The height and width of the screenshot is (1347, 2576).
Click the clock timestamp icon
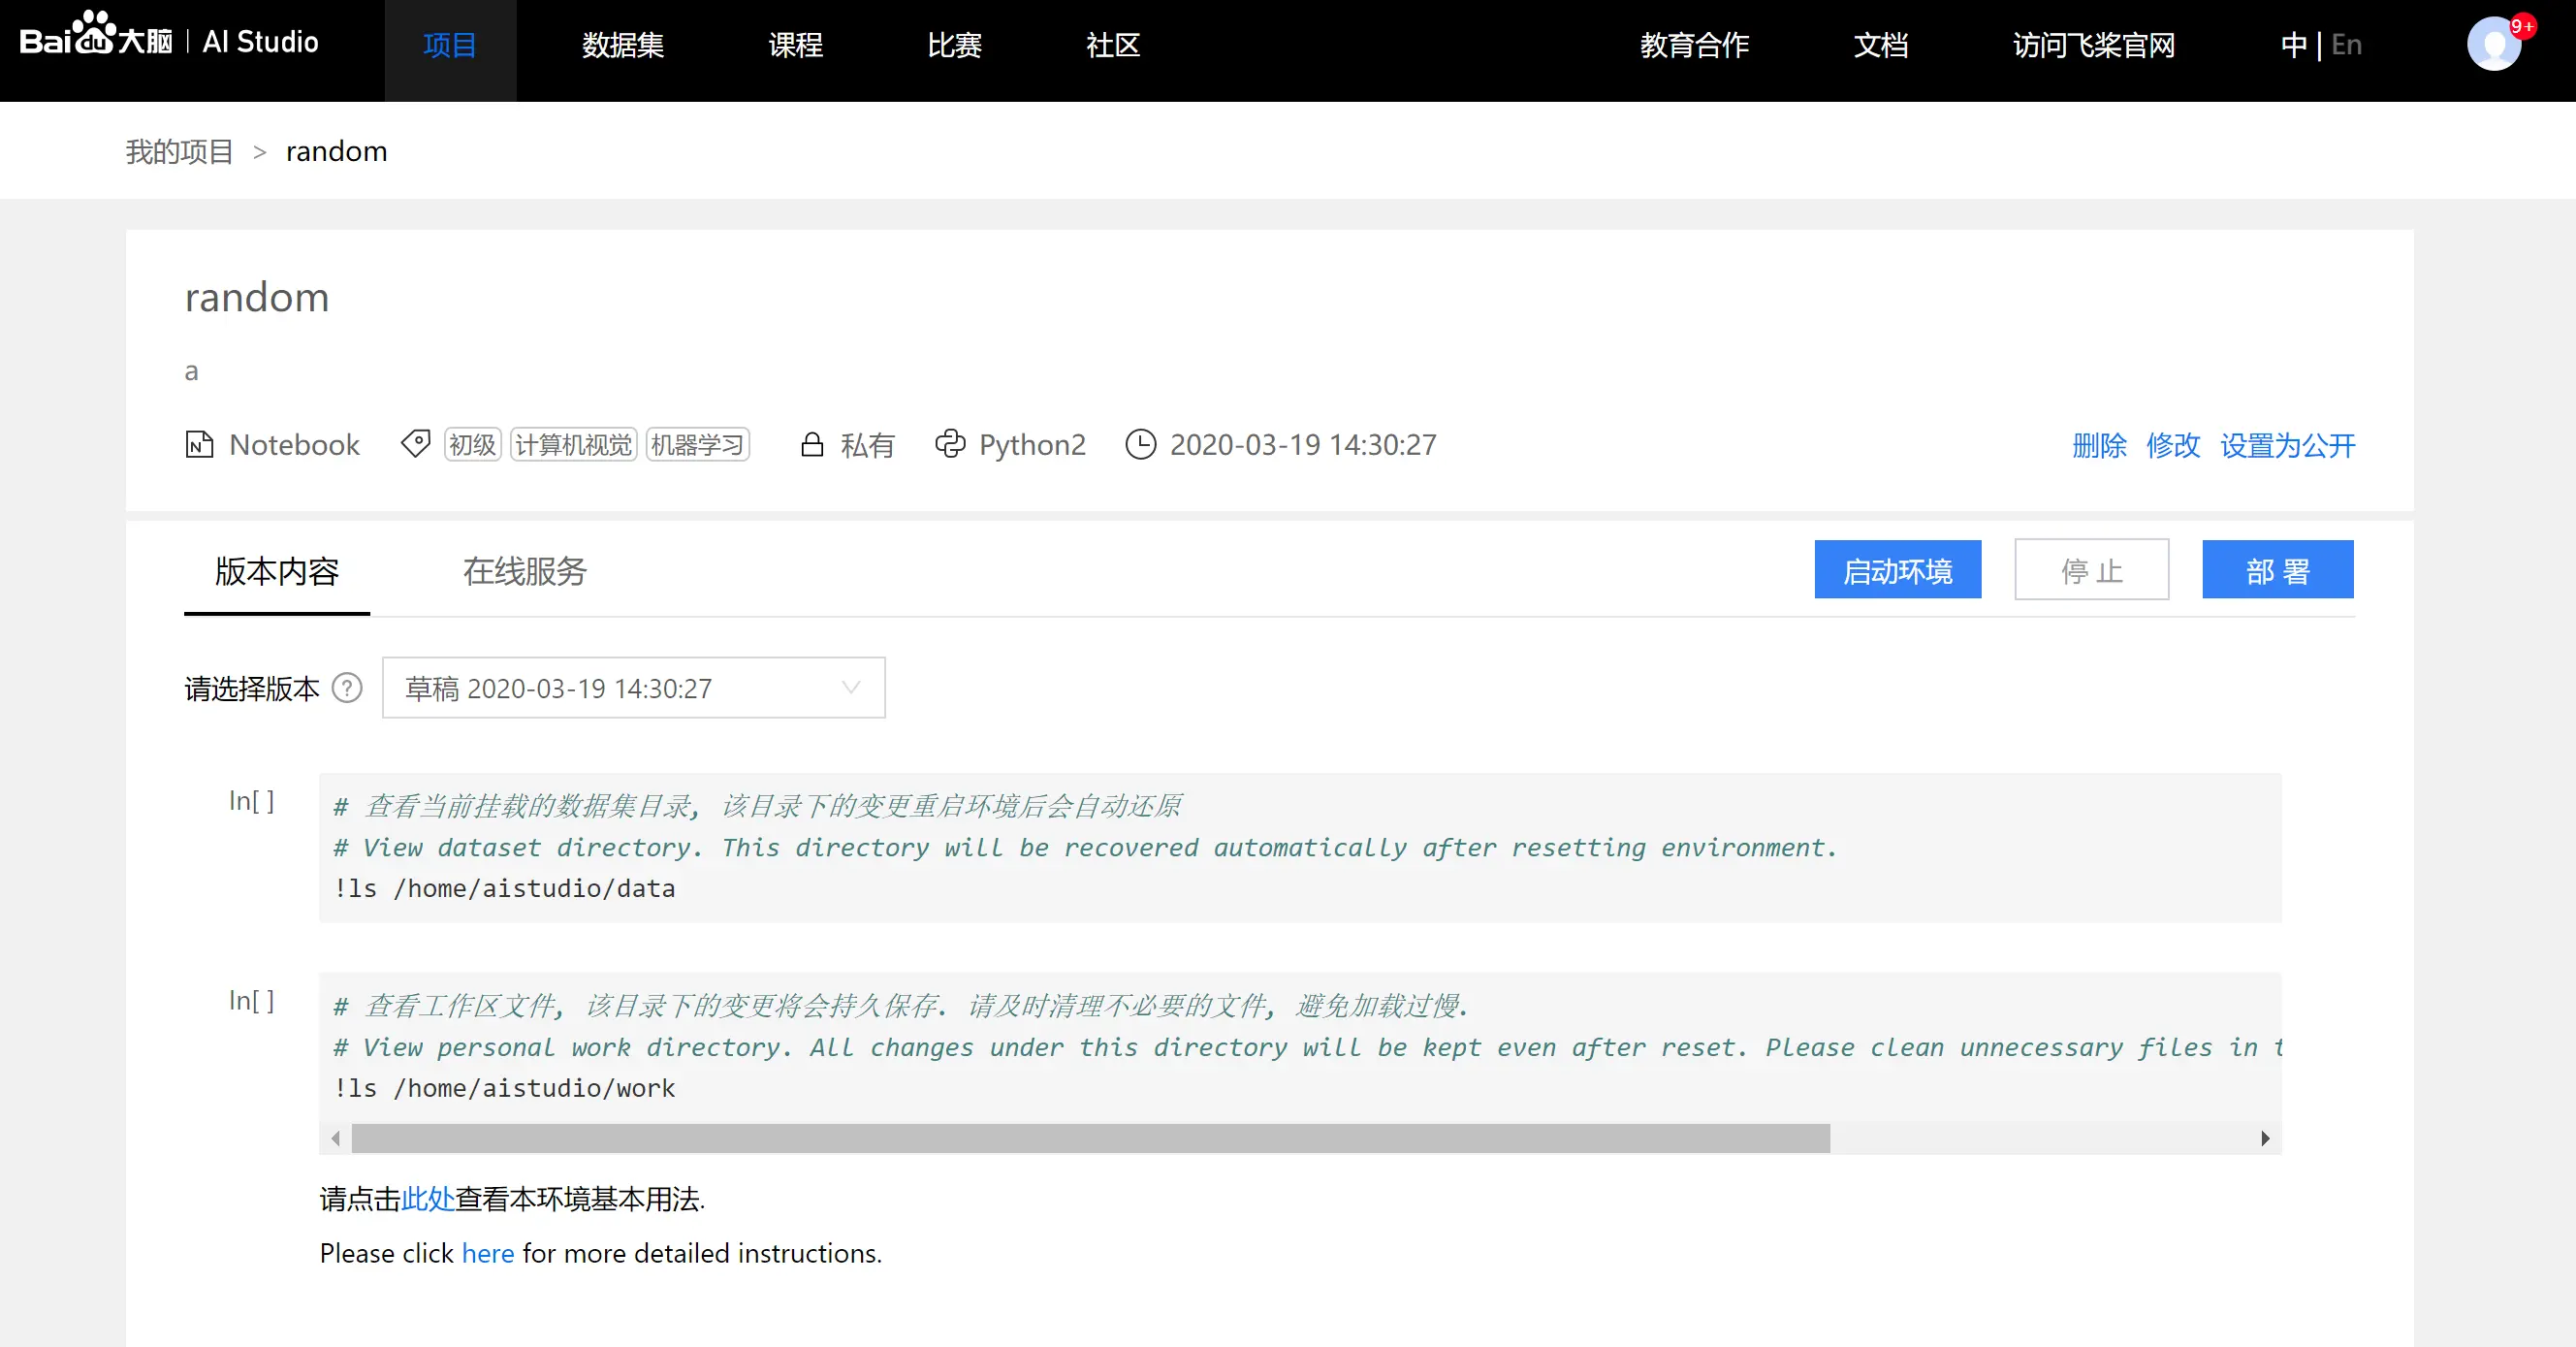point(1140,444)
